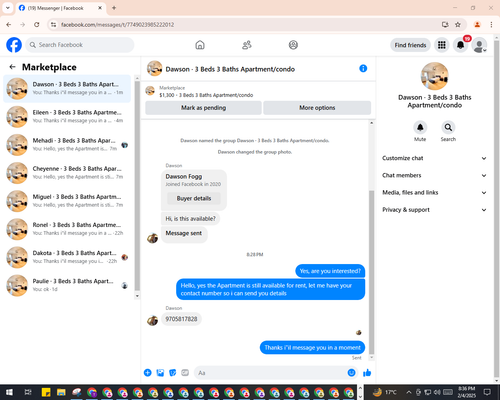
Task: Click Mark as pending button
Action: (203, 108)
